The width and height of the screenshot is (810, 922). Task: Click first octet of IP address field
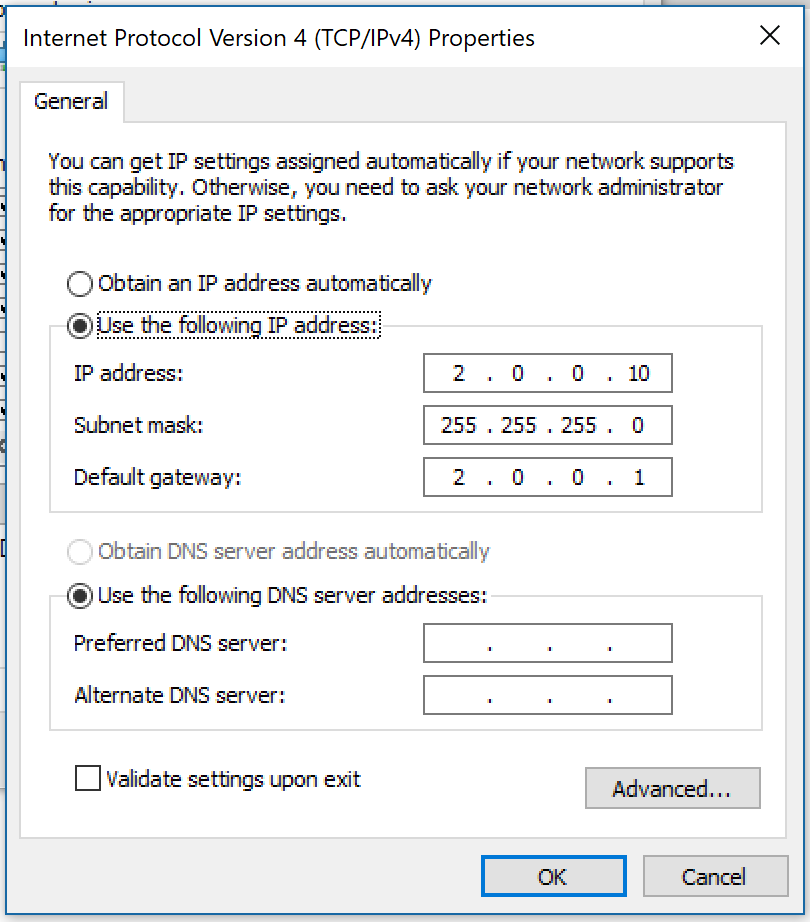[459, 374]
